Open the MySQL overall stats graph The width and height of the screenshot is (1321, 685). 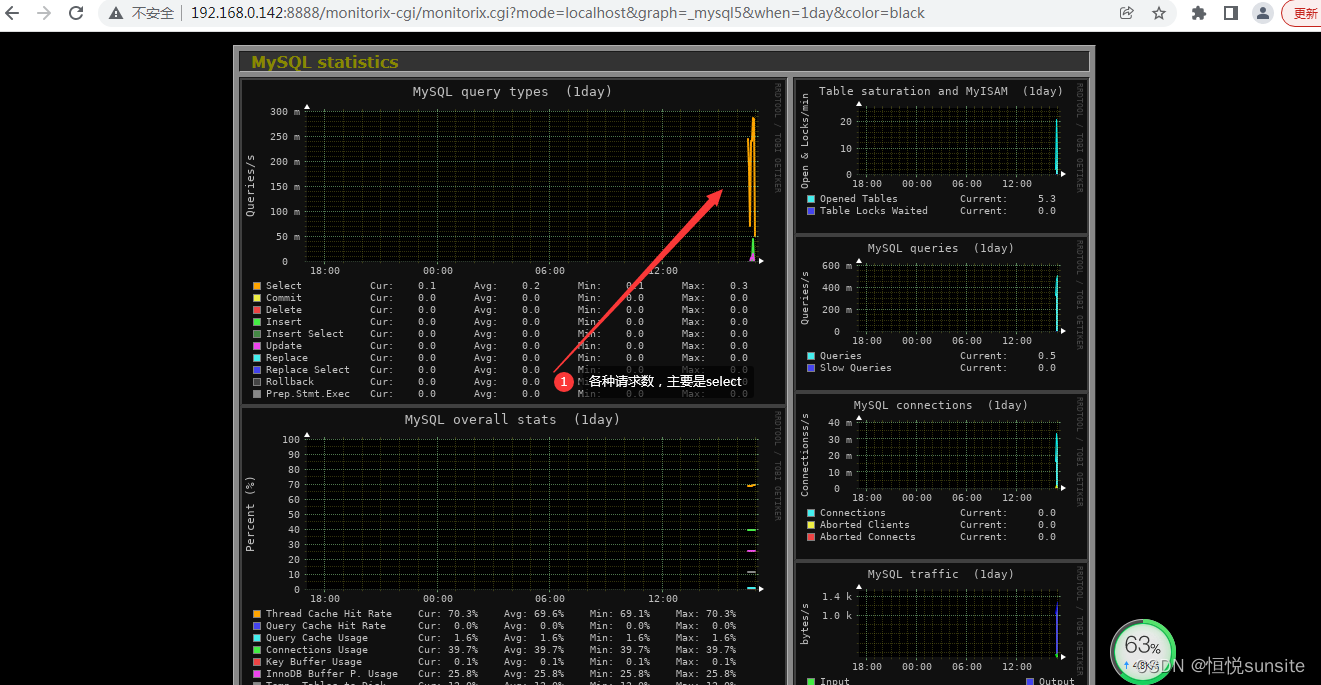pos(513,546)
